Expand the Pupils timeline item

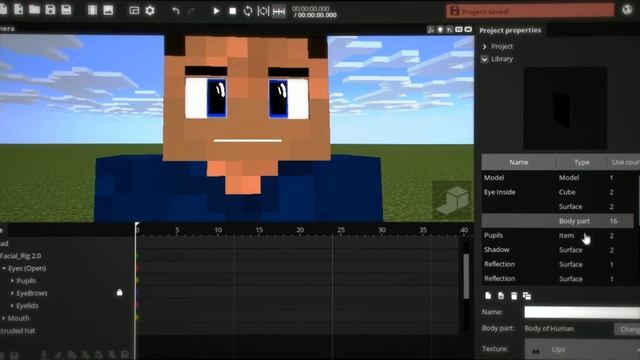tap(12, 281)
